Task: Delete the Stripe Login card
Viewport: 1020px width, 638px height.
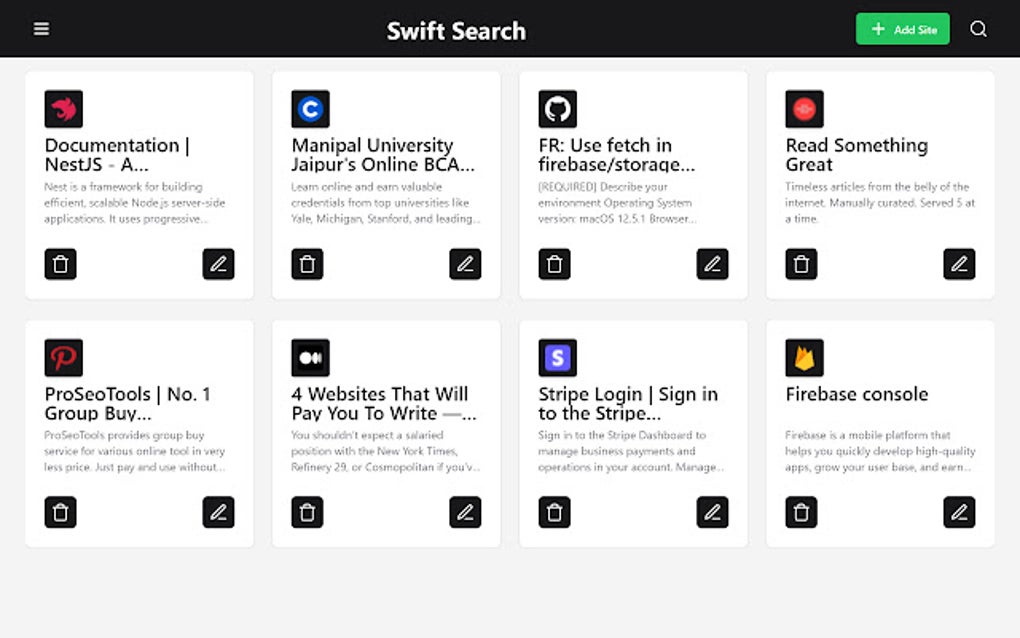Action: [554, 512]
